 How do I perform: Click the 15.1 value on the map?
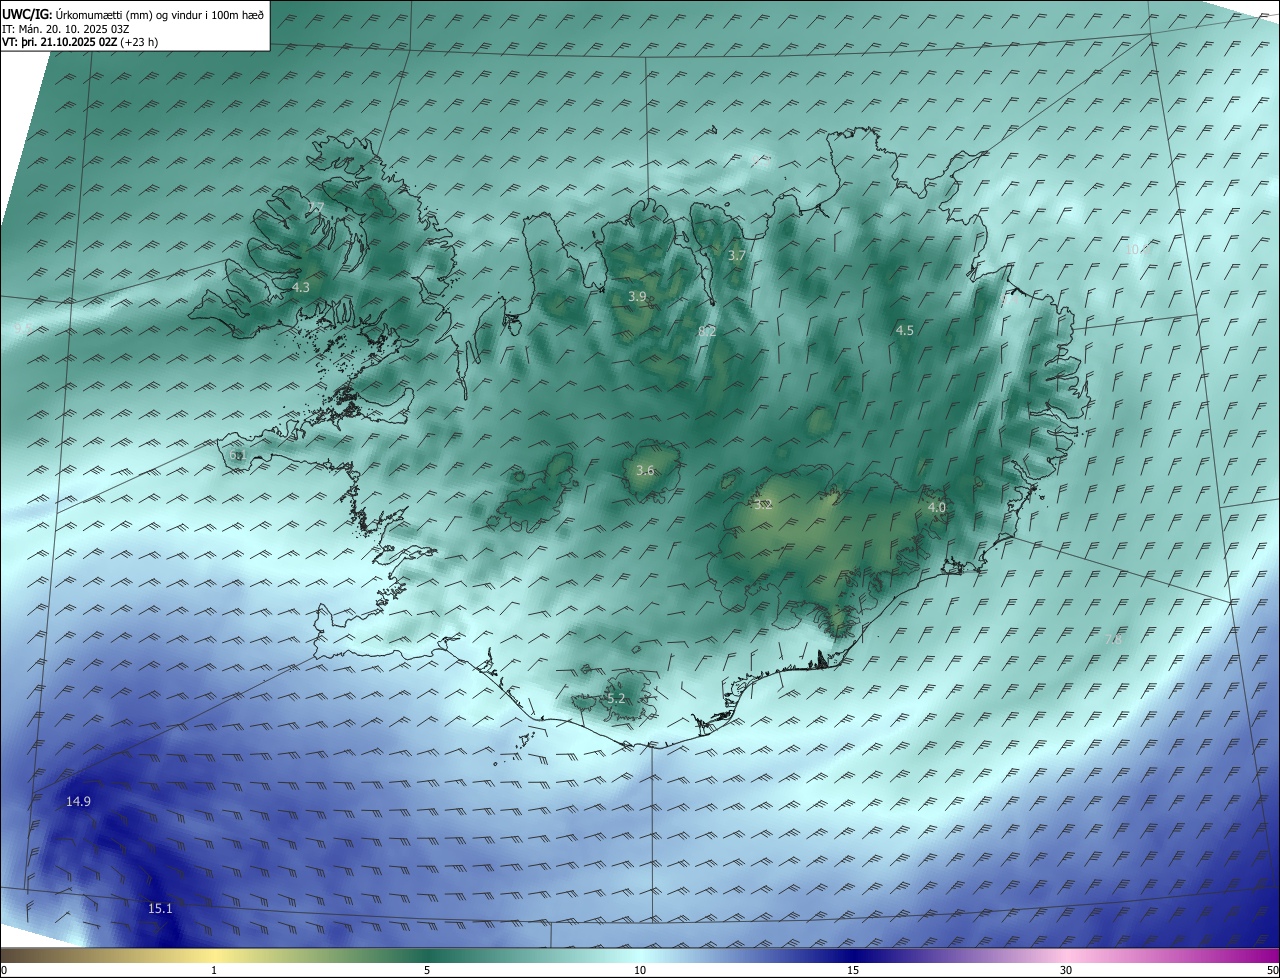(160, 909)
